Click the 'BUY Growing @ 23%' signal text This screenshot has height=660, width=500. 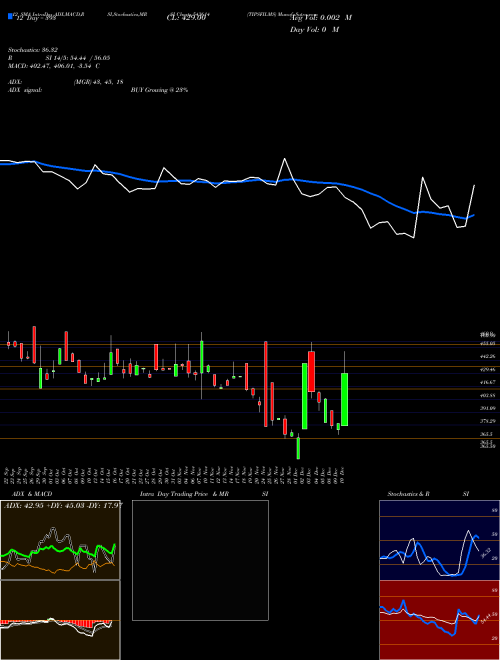(x=159, y=90)
